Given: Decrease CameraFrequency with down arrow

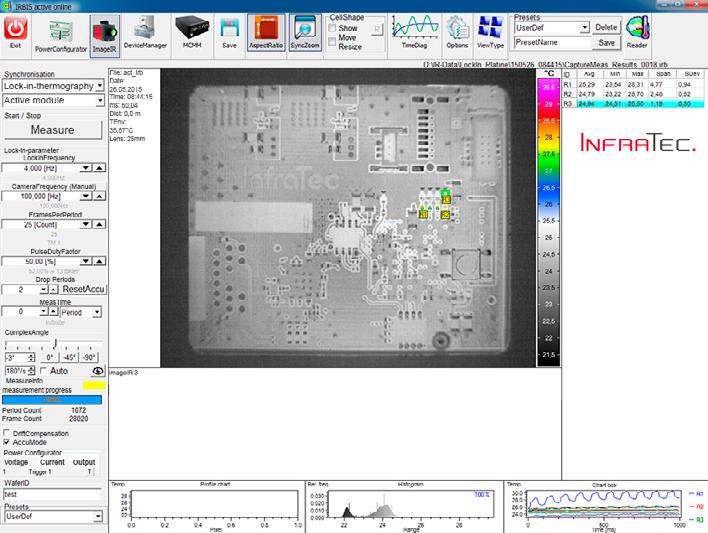Looking at the screenshot, I should (x=86, y=196).
